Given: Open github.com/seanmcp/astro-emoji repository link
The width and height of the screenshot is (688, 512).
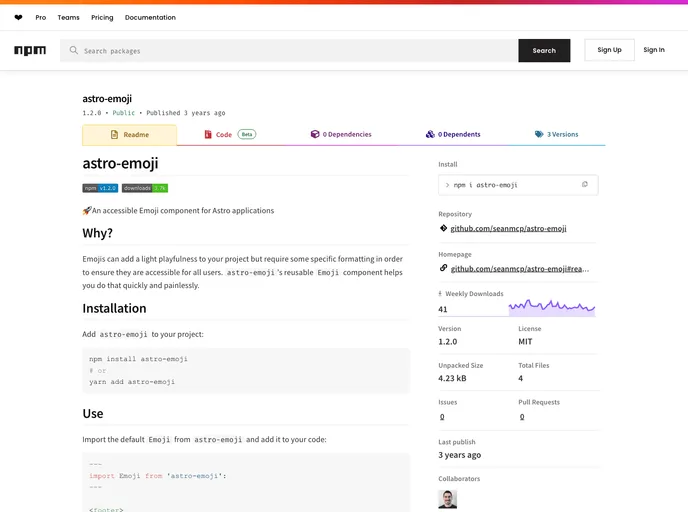Looking at the screenshot, I should pos(508,228).
